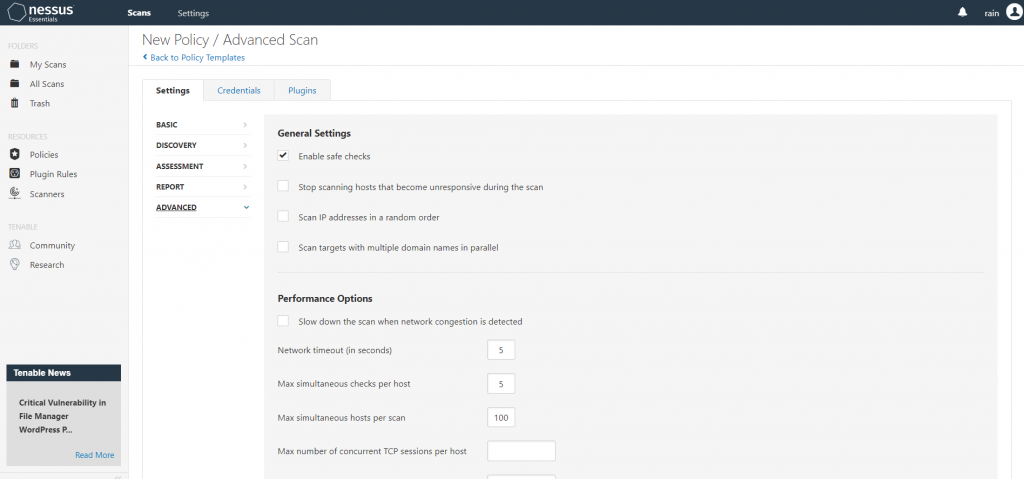Viewport: 1024px width, 479px height.
Task: Click Max concurrent TCP sessions per host field
Action: [521, 451]
